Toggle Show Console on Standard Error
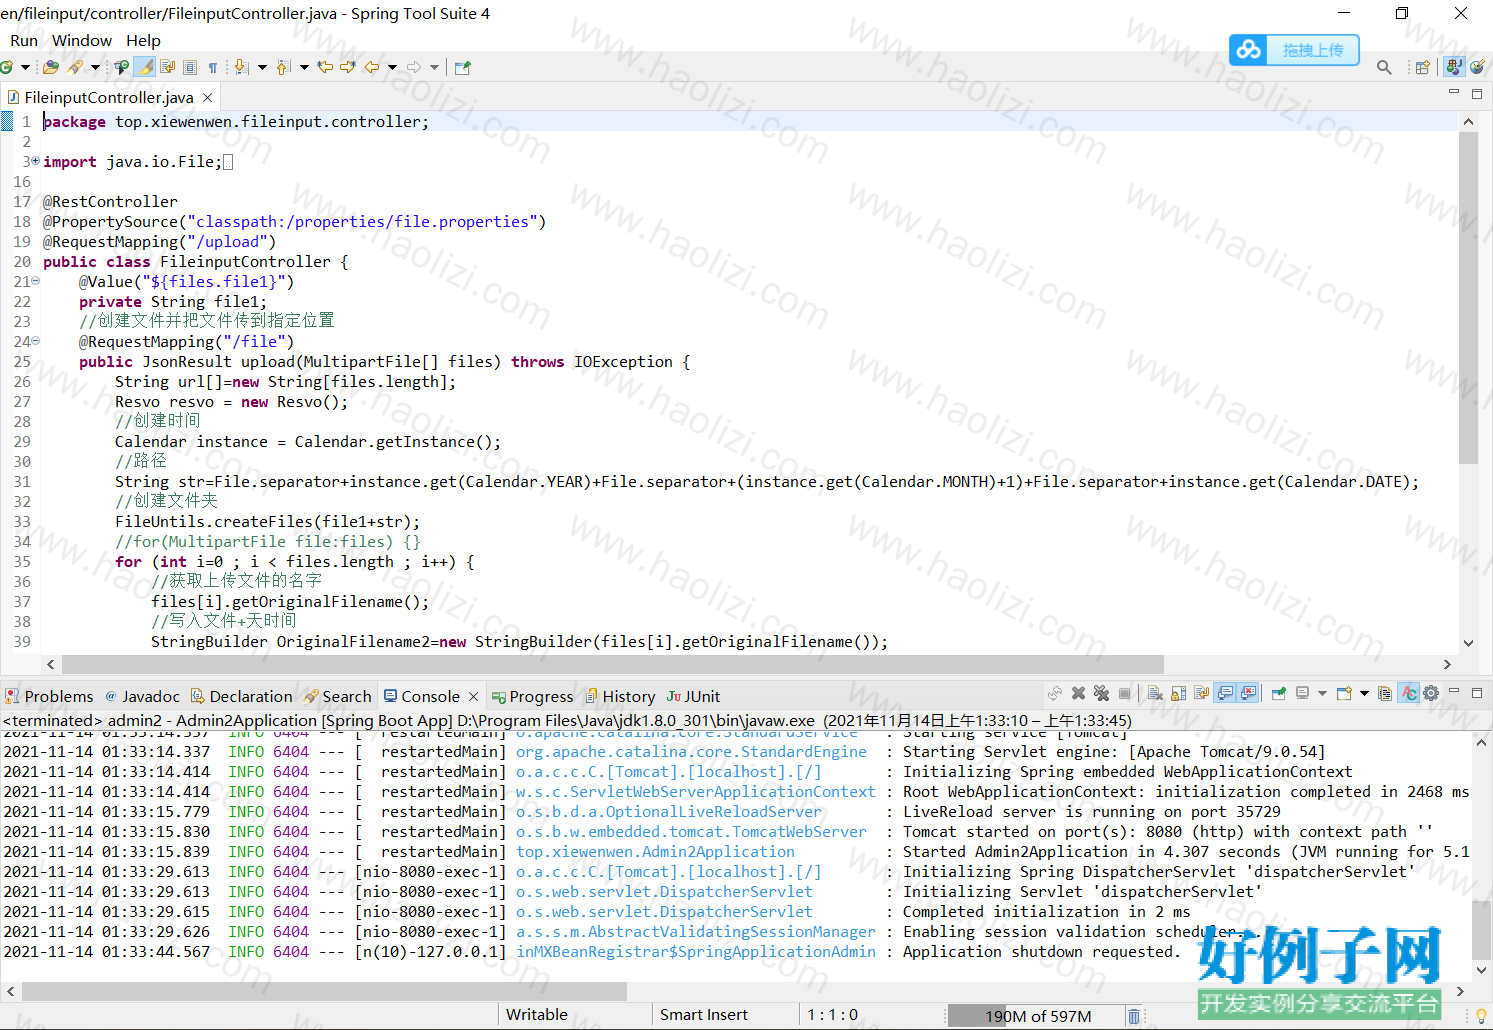Image resolution: width=1493 pixels, height=1030 pixels. point(1248,693)
